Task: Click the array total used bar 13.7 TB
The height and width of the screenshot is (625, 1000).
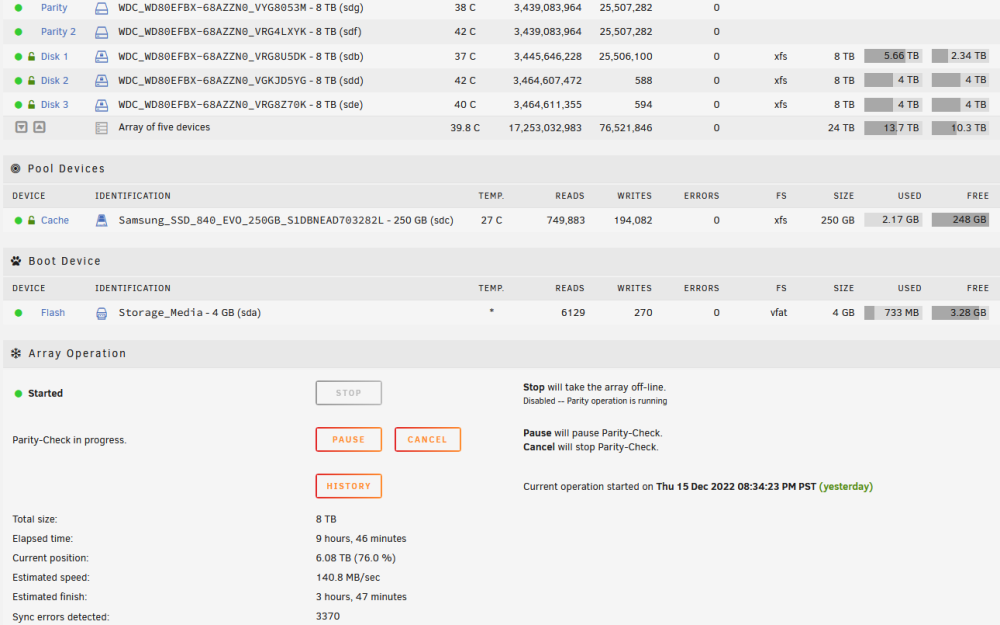Action: pos(893,128)
